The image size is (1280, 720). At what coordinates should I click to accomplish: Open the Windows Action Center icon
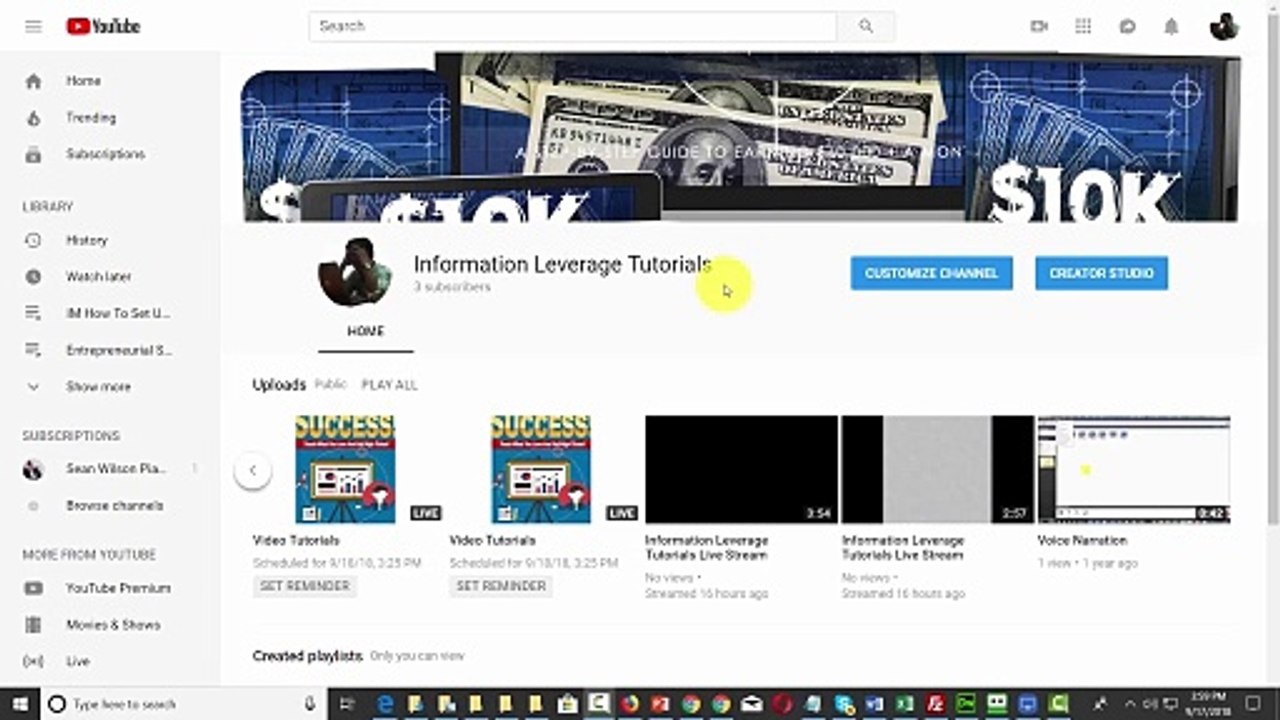(1252, 704)
